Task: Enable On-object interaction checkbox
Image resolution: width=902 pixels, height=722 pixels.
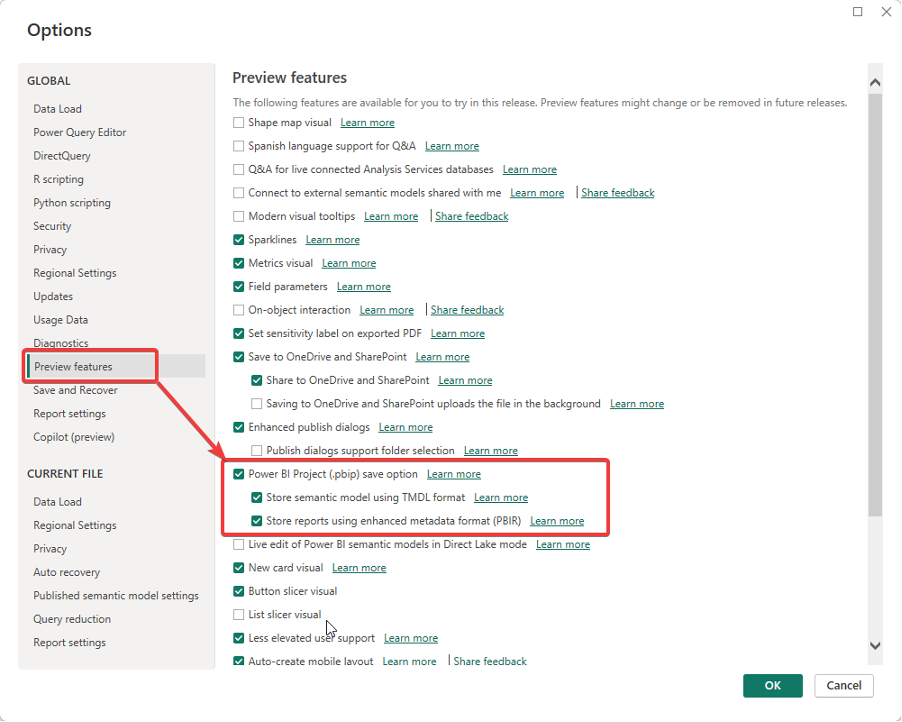Action: (x=238, y=310)
